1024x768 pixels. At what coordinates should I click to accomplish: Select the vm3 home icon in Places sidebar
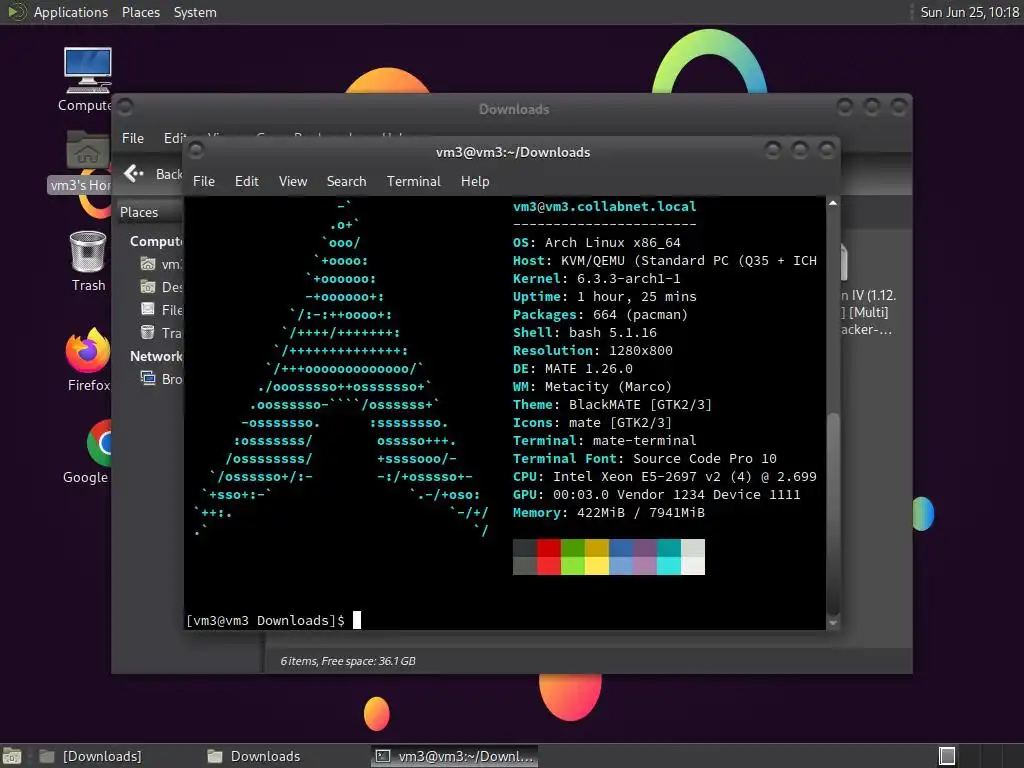coord(148,264)
